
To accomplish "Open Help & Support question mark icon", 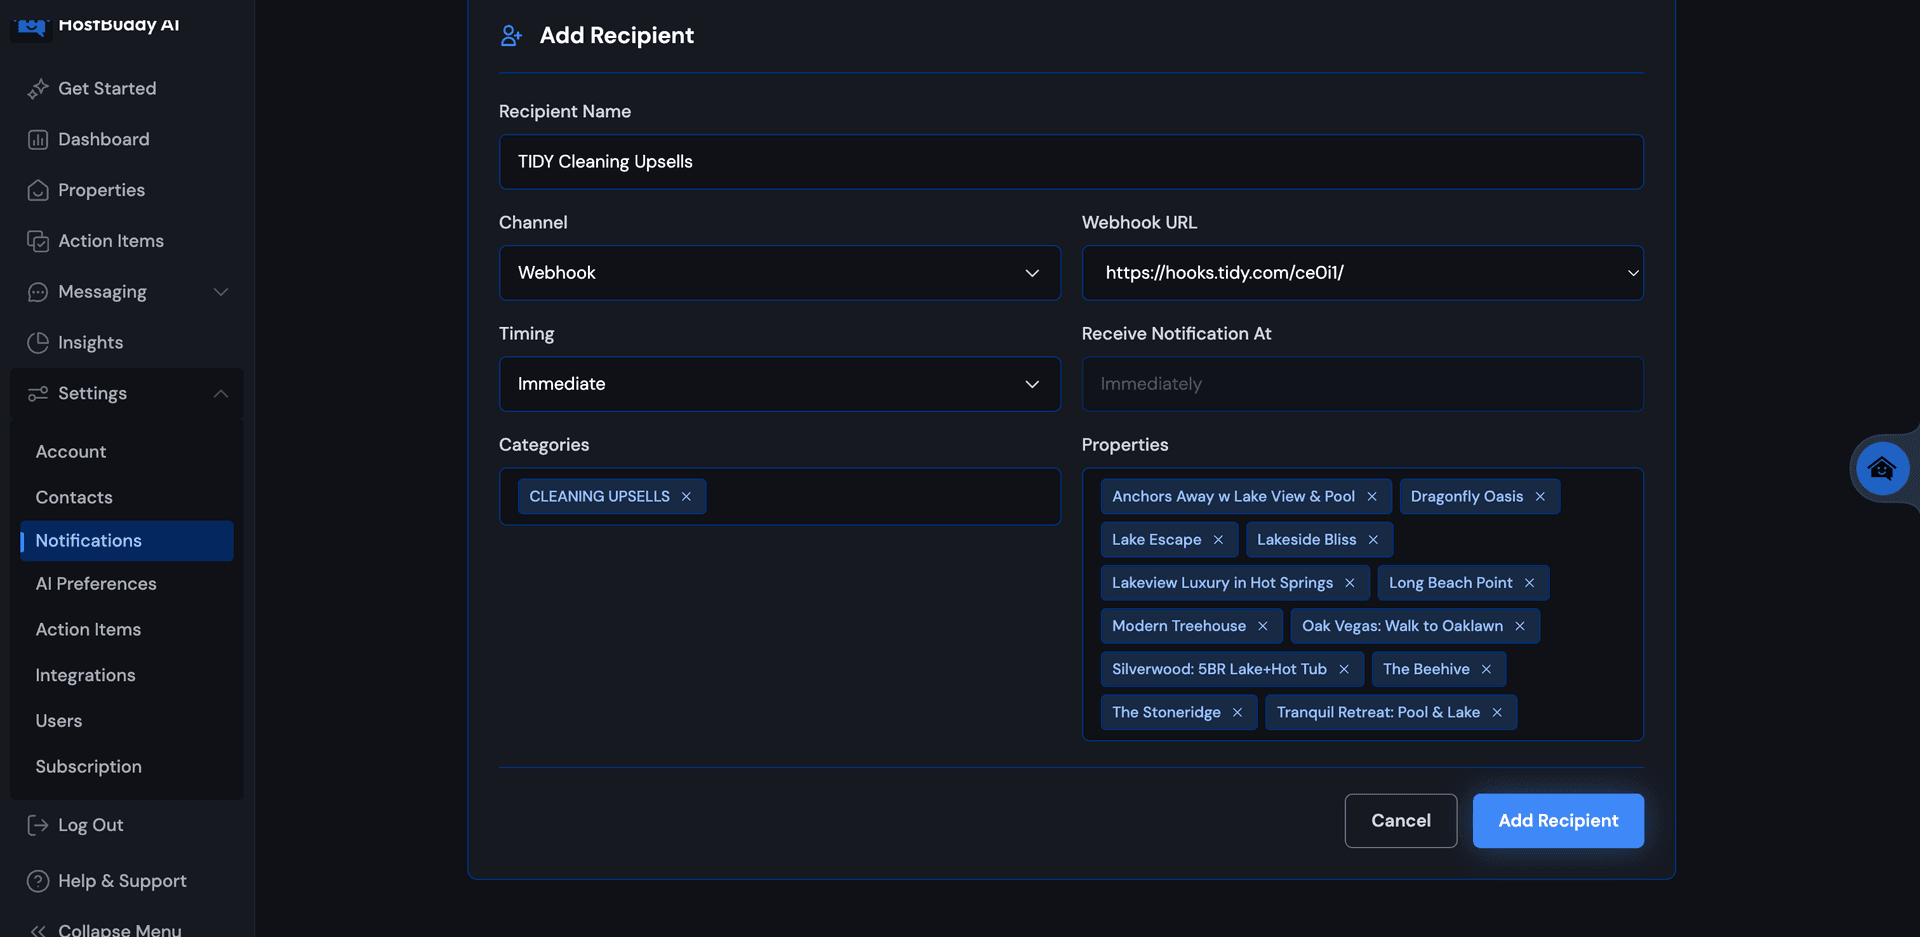I will pyautogui.click(x=38, y=881).
